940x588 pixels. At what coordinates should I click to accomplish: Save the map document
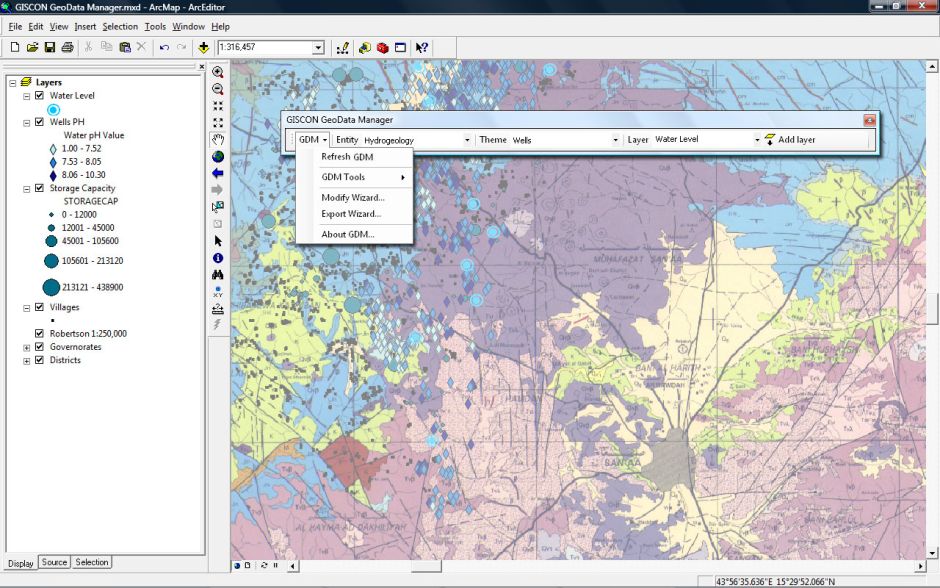coord(50,47)
